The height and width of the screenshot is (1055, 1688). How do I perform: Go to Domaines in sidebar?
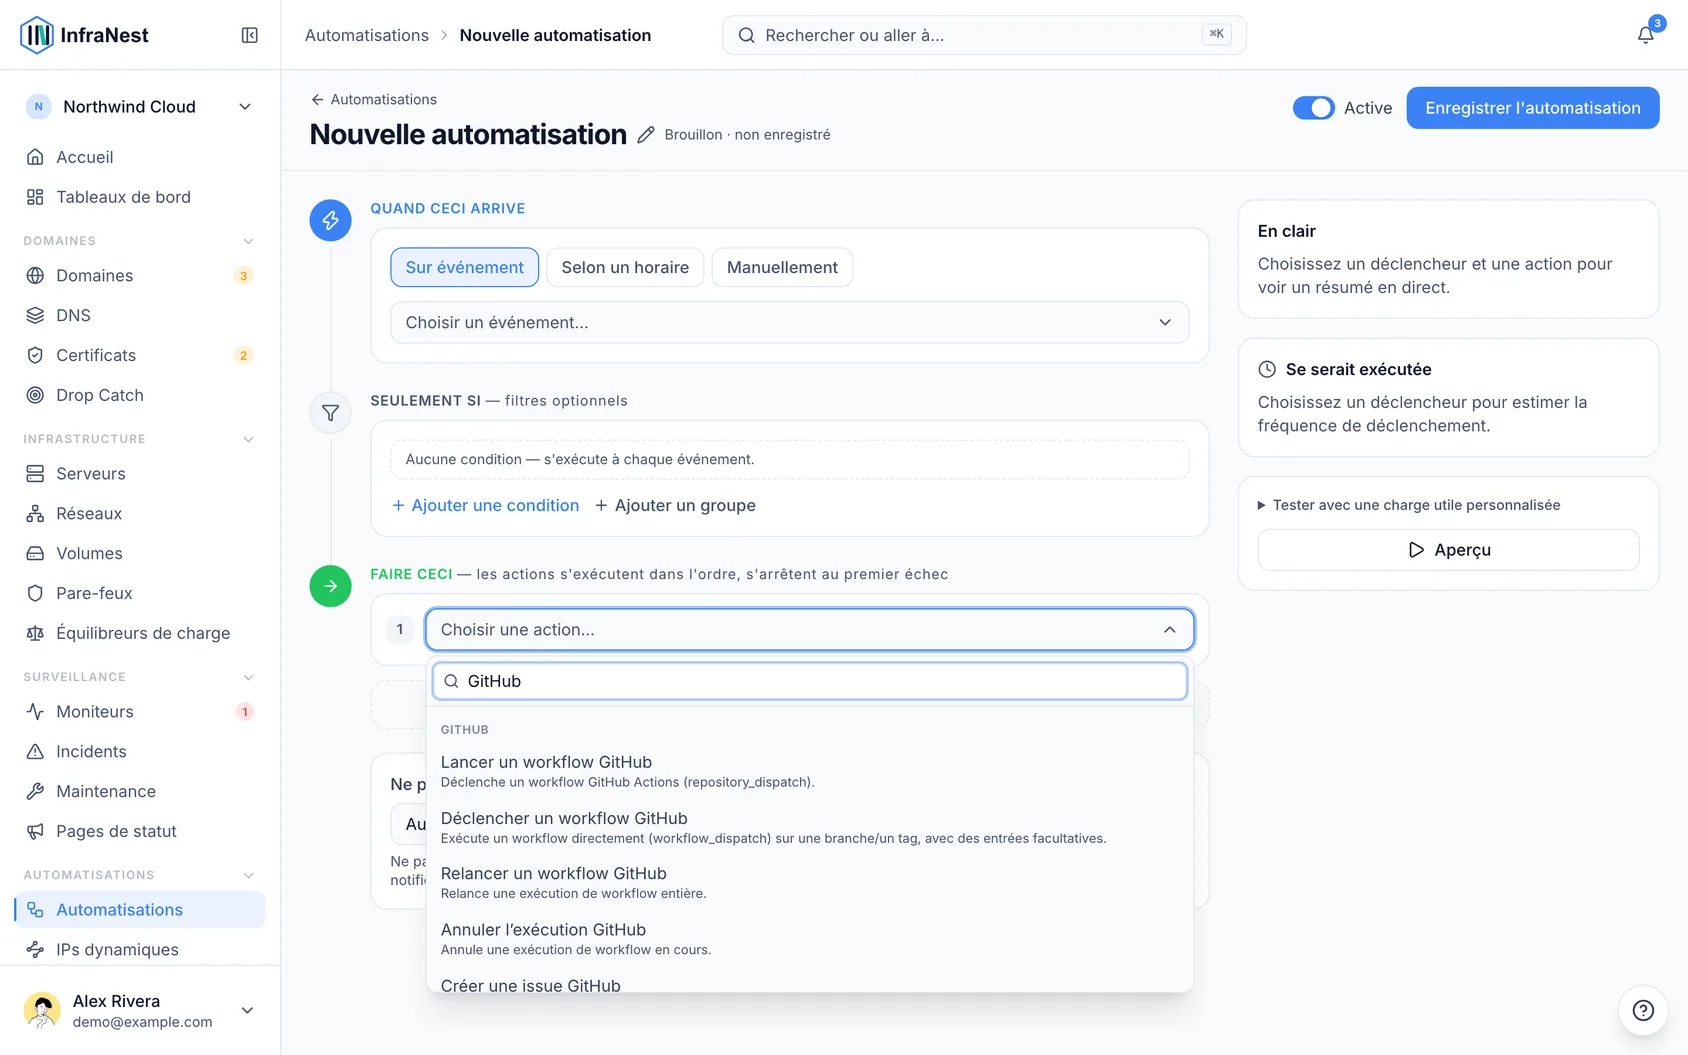pyautogui.click(x=140, y=275)
